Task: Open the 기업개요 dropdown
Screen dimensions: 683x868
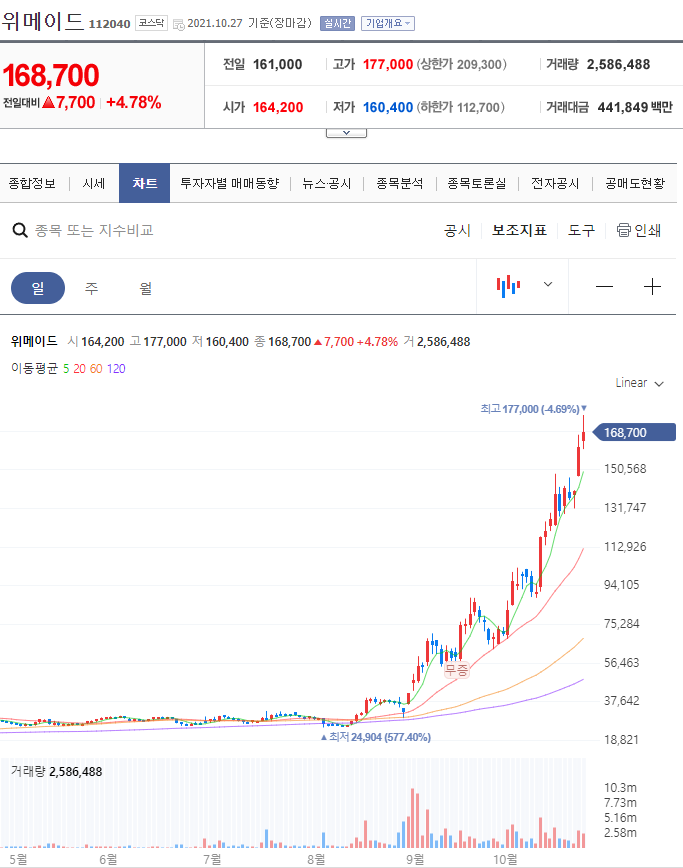Action: (x=387, y=23)
